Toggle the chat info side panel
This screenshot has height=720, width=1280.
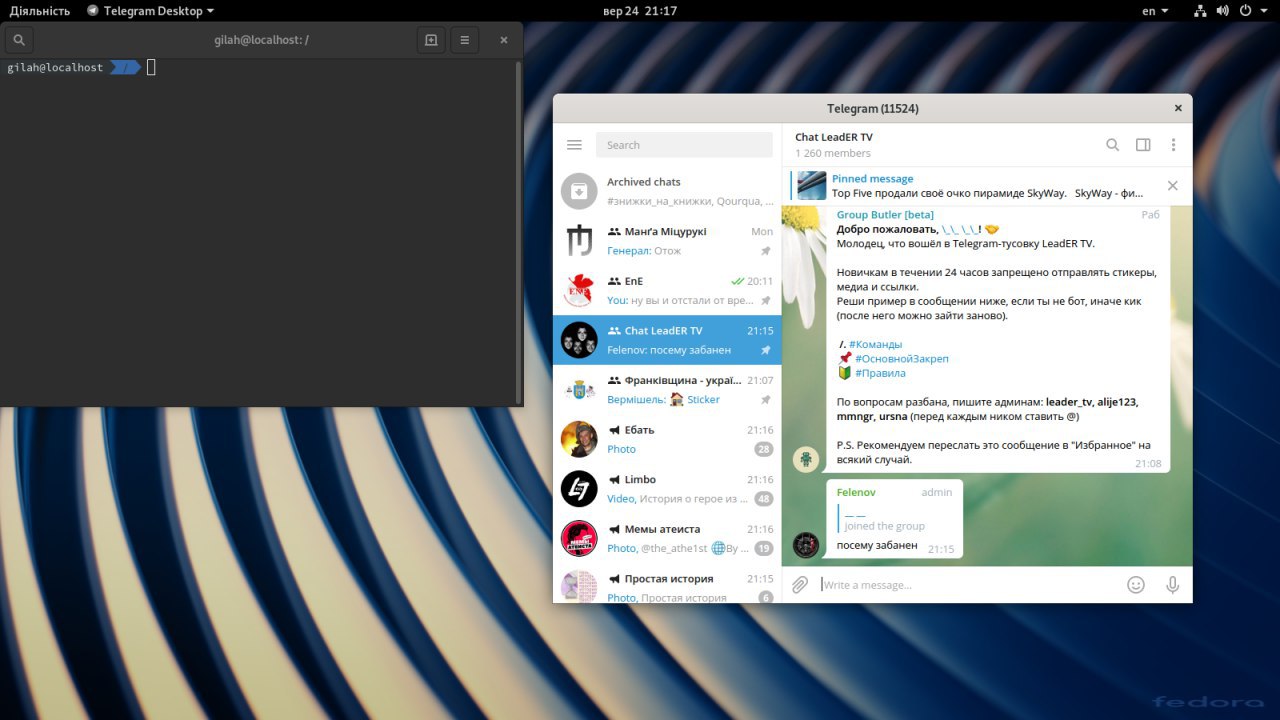coord(1143,145)
